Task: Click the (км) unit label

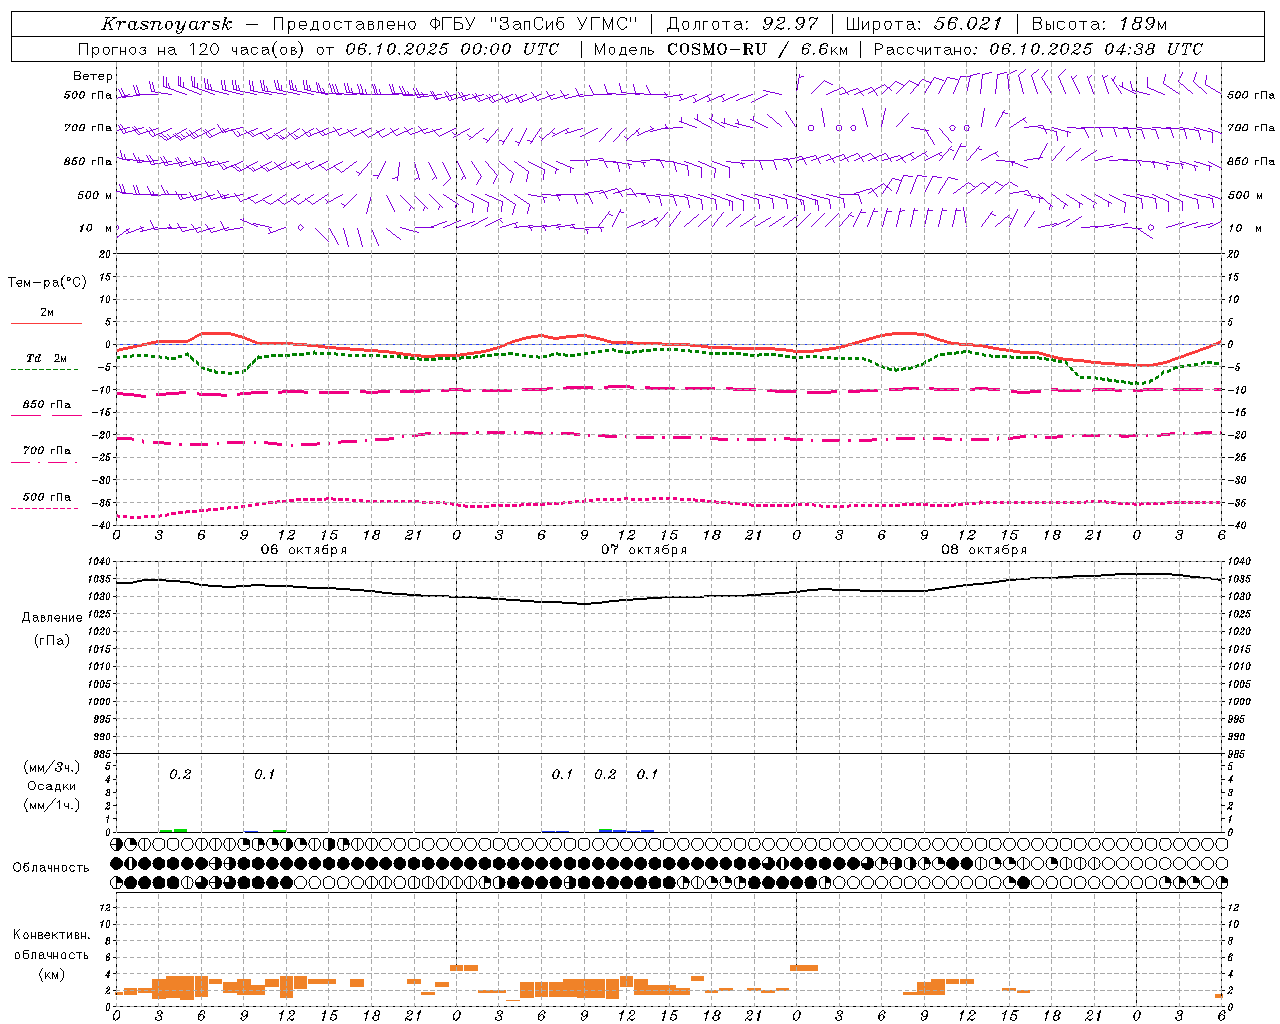Action: point(51,974)
